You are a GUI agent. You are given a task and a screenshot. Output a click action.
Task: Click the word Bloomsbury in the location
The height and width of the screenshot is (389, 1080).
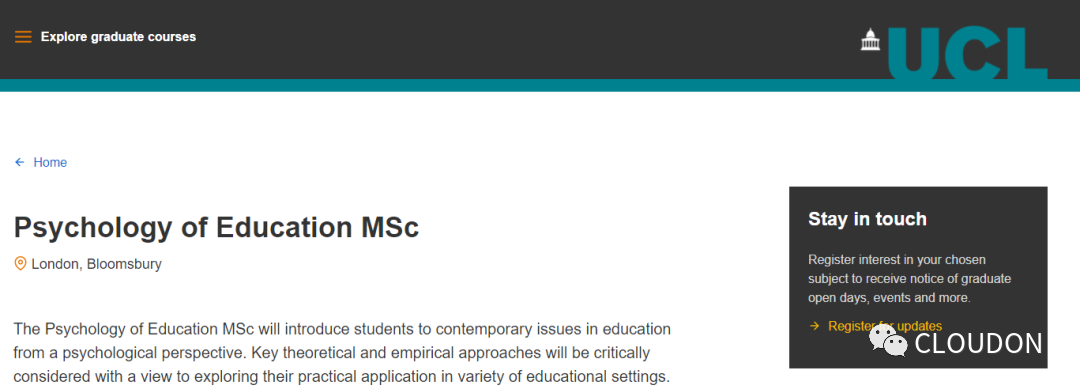click(x=124, y=264)
